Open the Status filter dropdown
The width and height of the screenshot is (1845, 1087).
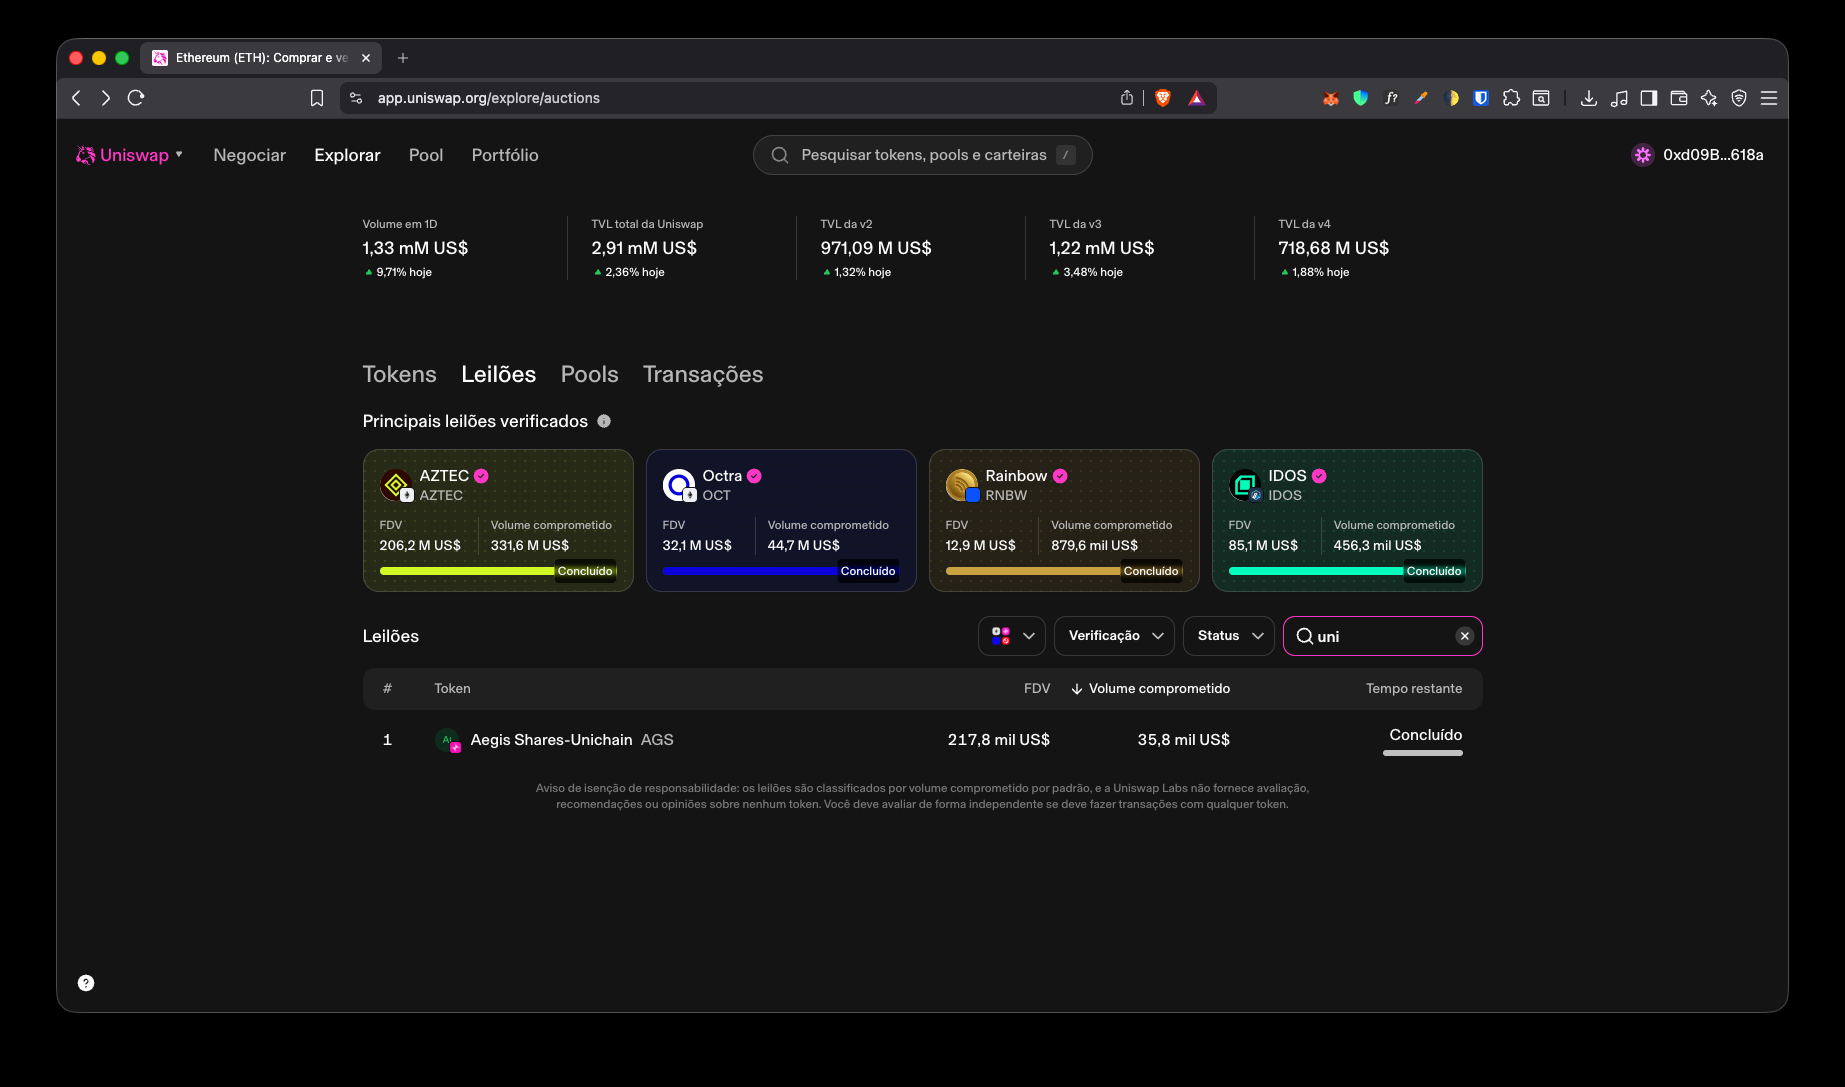point(1229,636)
